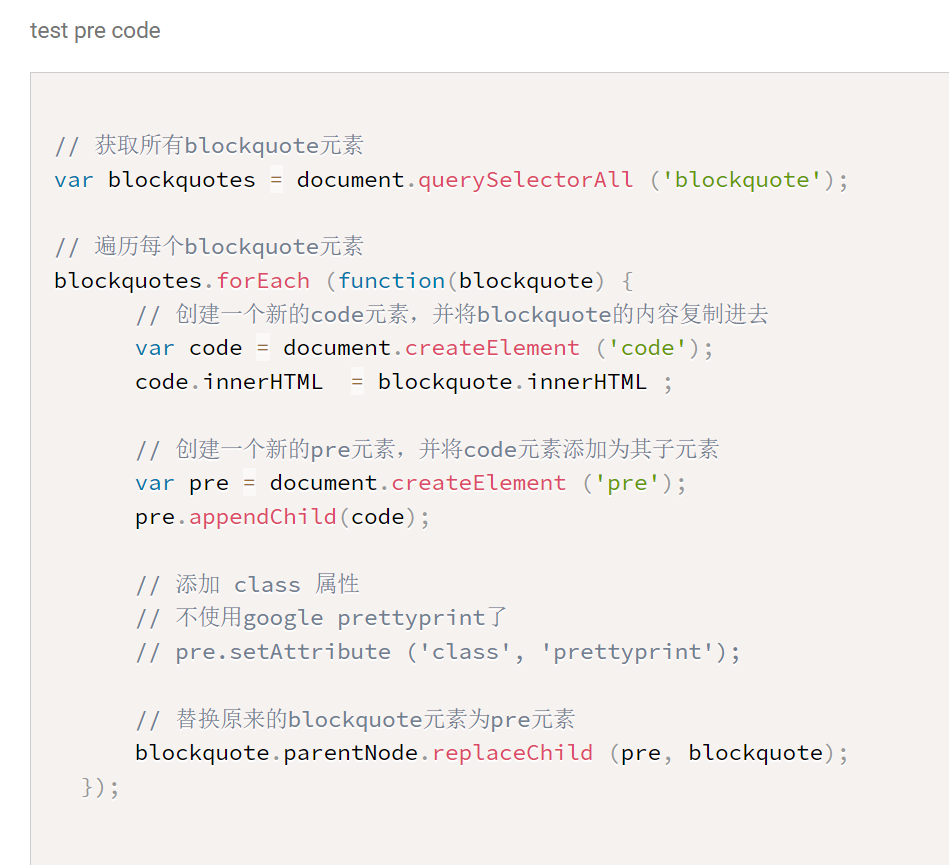949x865 pixels.
Task: Click the comment "替换原来的blockquote元素为pre元素"
Action: 355,720
